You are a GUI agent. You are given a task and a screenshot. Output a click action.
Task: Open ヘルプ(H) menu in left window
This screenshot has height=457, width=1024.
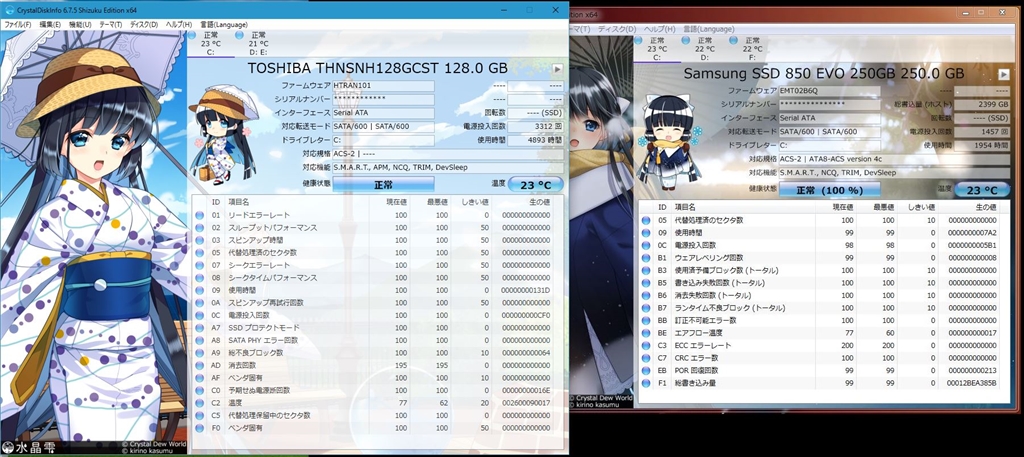[x=178, y=25]
